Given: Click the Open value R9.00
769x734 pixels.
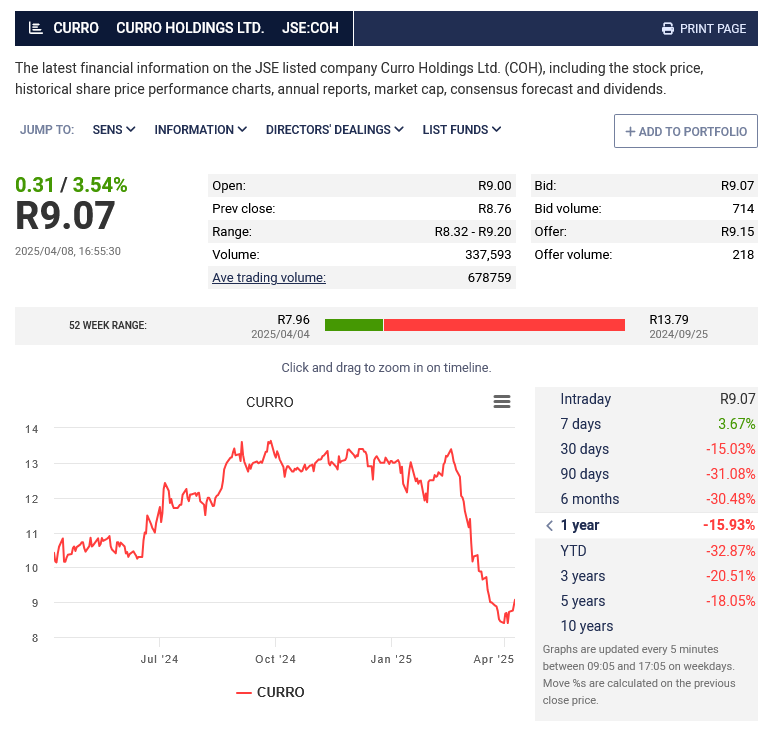Looking at the screenshot, I should [494, 186].
